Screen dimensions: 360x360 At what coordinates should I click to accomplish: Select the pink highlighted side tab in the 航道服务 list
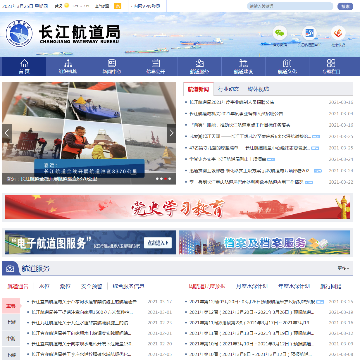point(11,306)
